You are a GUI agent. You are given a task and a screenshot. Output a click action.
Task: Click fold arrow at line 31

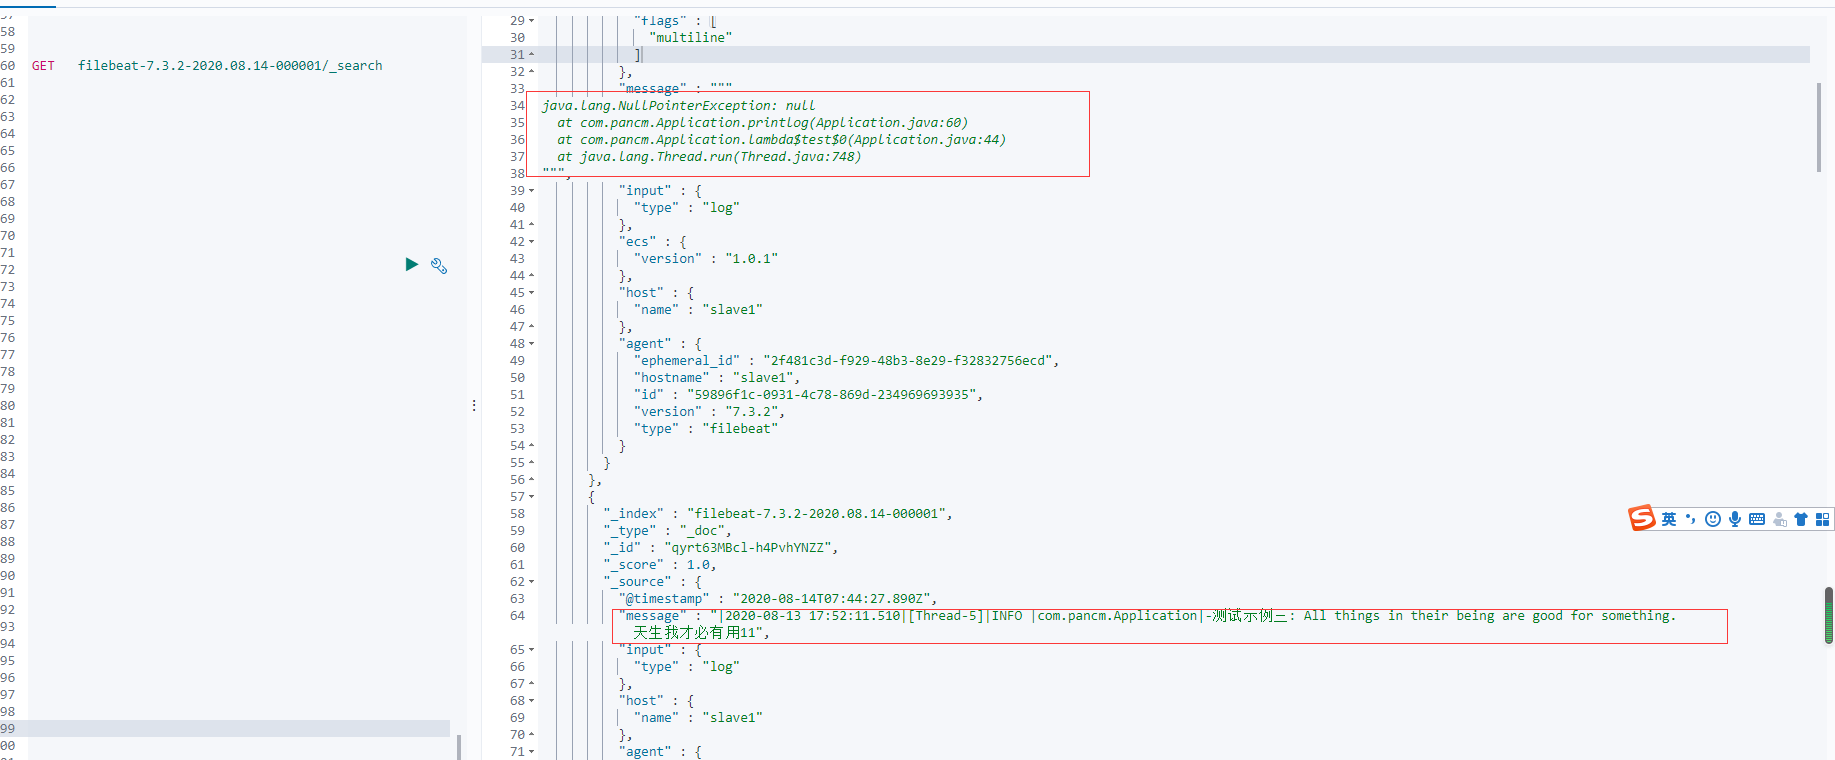[531, 54]
